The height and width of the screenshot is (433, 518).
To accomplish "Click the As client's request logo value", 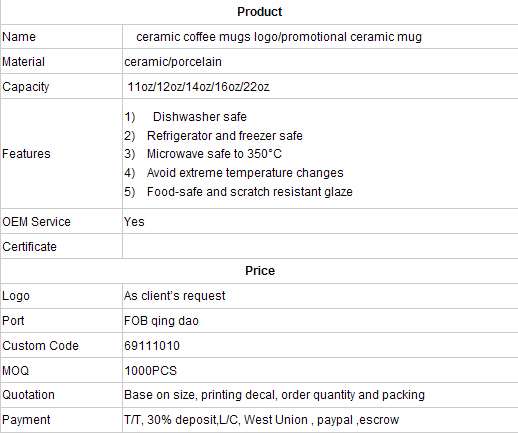I will click(x=175, y=296).
